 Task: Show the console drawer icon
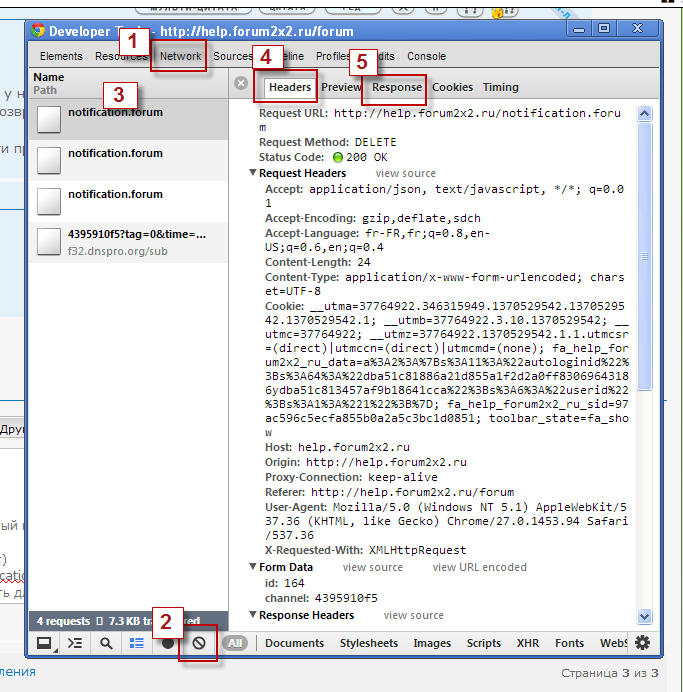tap(75, 643)
